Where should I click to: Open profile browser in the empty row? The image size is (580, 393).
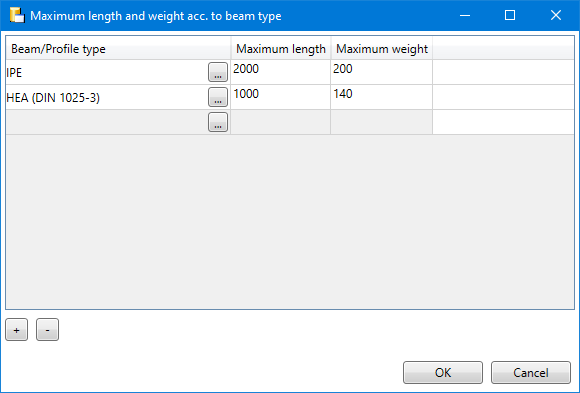click(218, 122)
